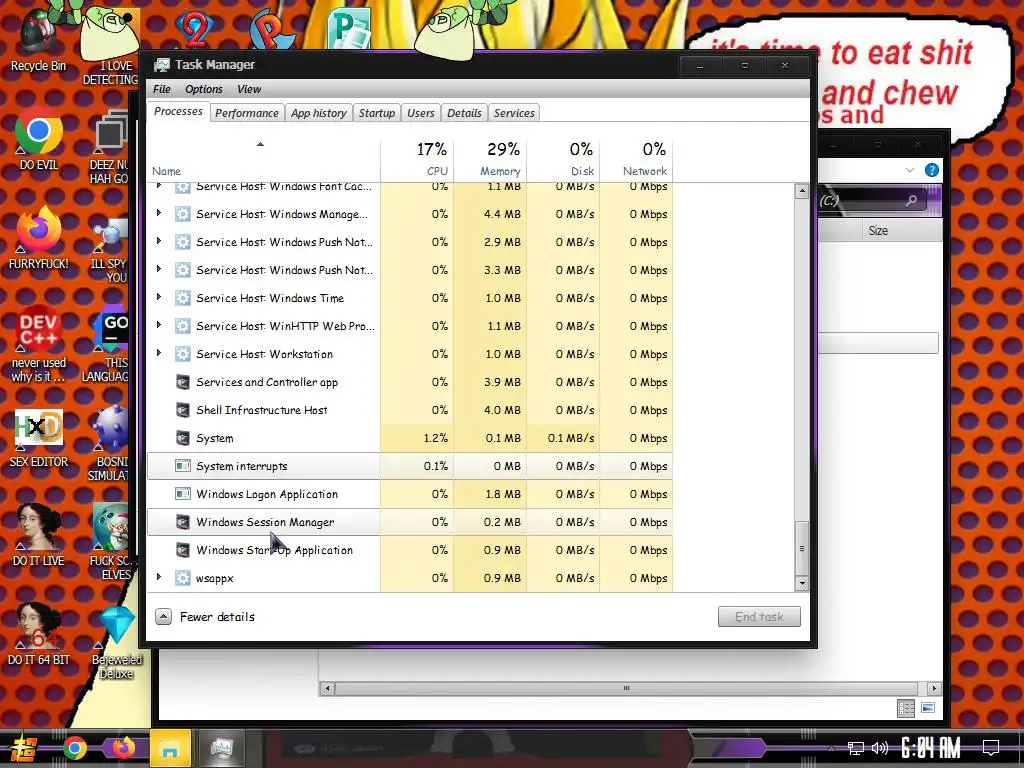1024x768 pixels.
Task: Select the Services and Controller app process
Action: 410,382
